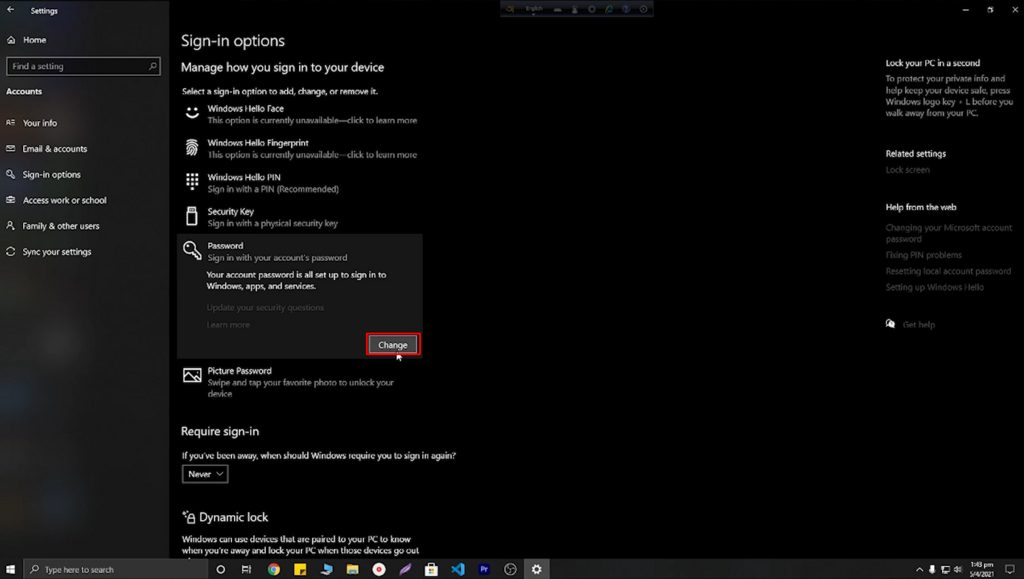This screenshot has height=579, width=1024.
Task: Click the volume icon in system tray
Action: click(957, 569)
